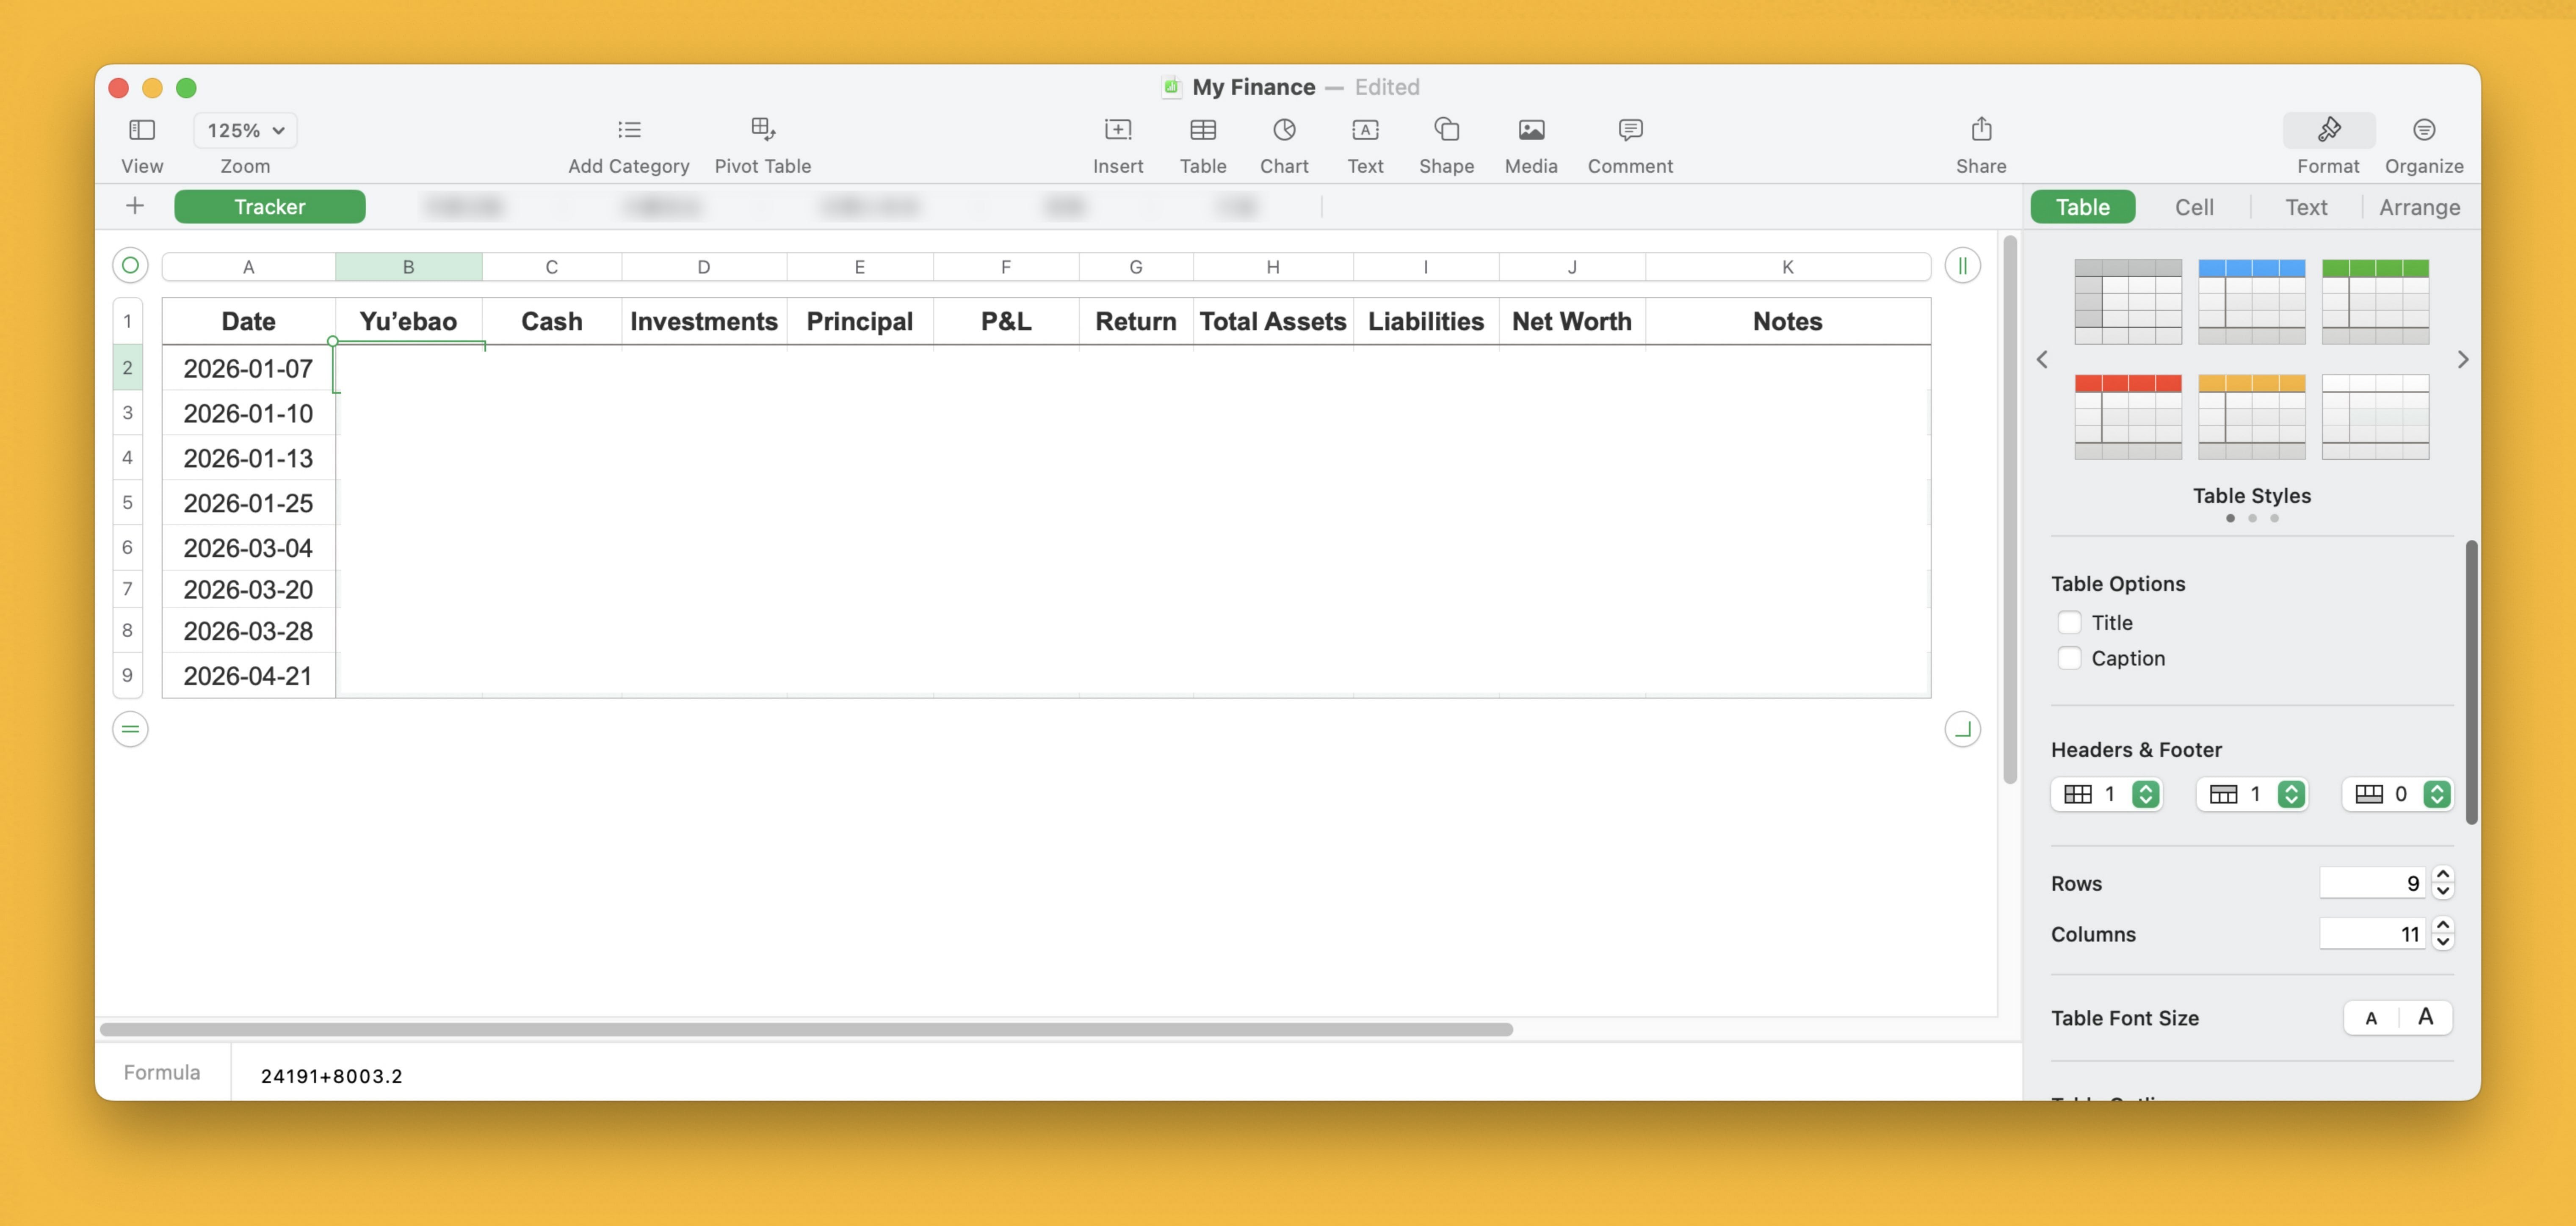Add a Text box

pos(1365,130)
